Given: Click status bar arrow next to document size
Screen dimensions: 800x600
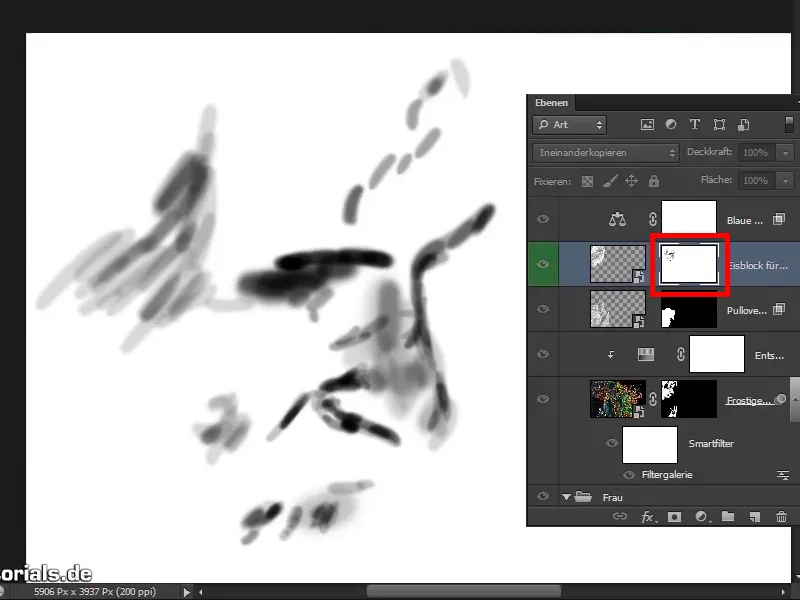Looking at the screenshot, I should 187,592.
